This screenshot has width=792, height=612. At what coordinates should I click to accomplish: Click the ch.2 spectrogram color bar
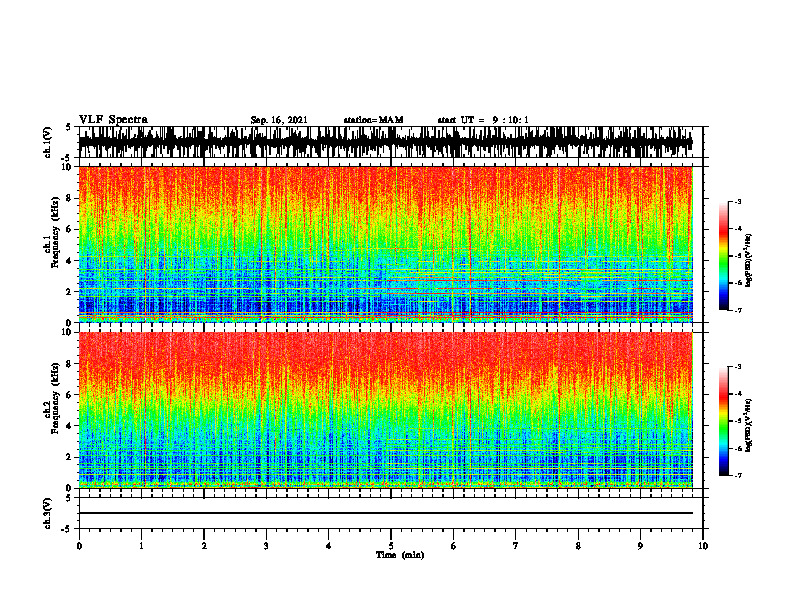(723, 421)
